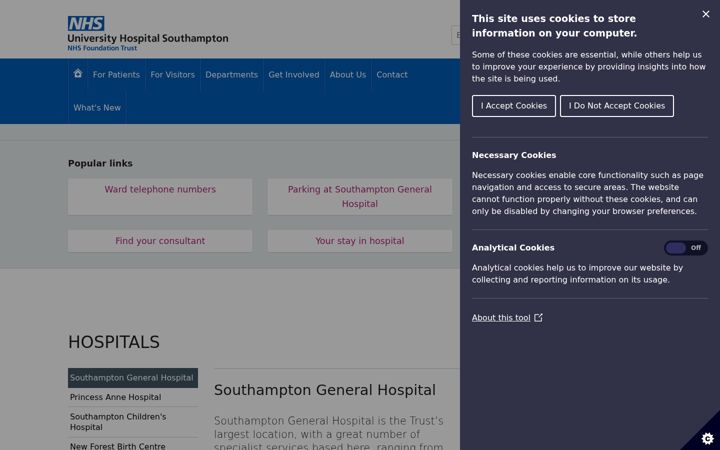Click the NHS logo
720x450 pixels.
pos(86,23)
